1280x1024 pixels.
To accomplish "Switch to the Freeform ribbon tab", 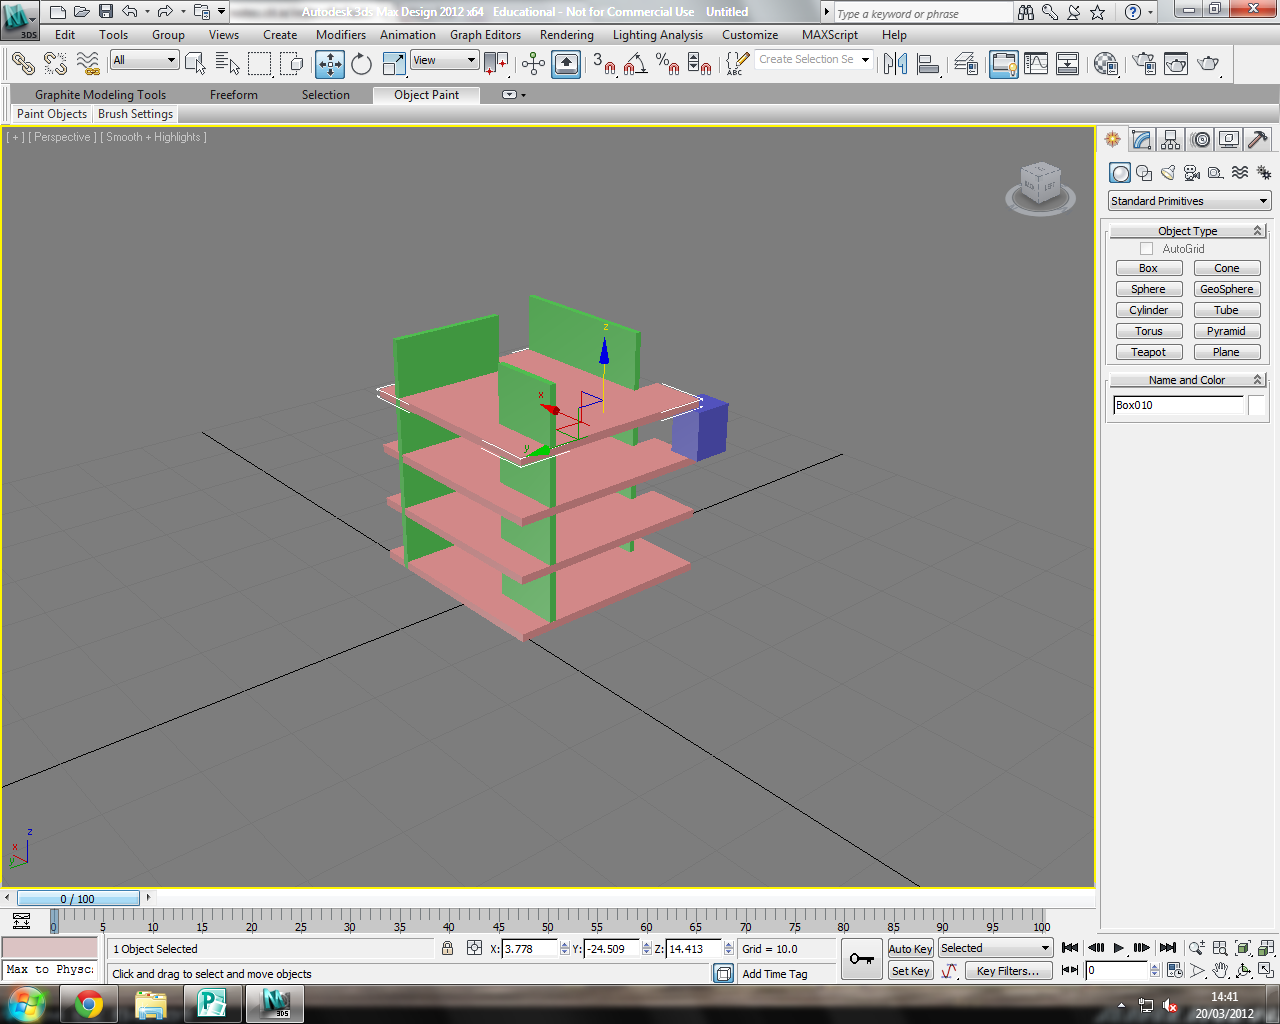I will (x=233, y=95).
